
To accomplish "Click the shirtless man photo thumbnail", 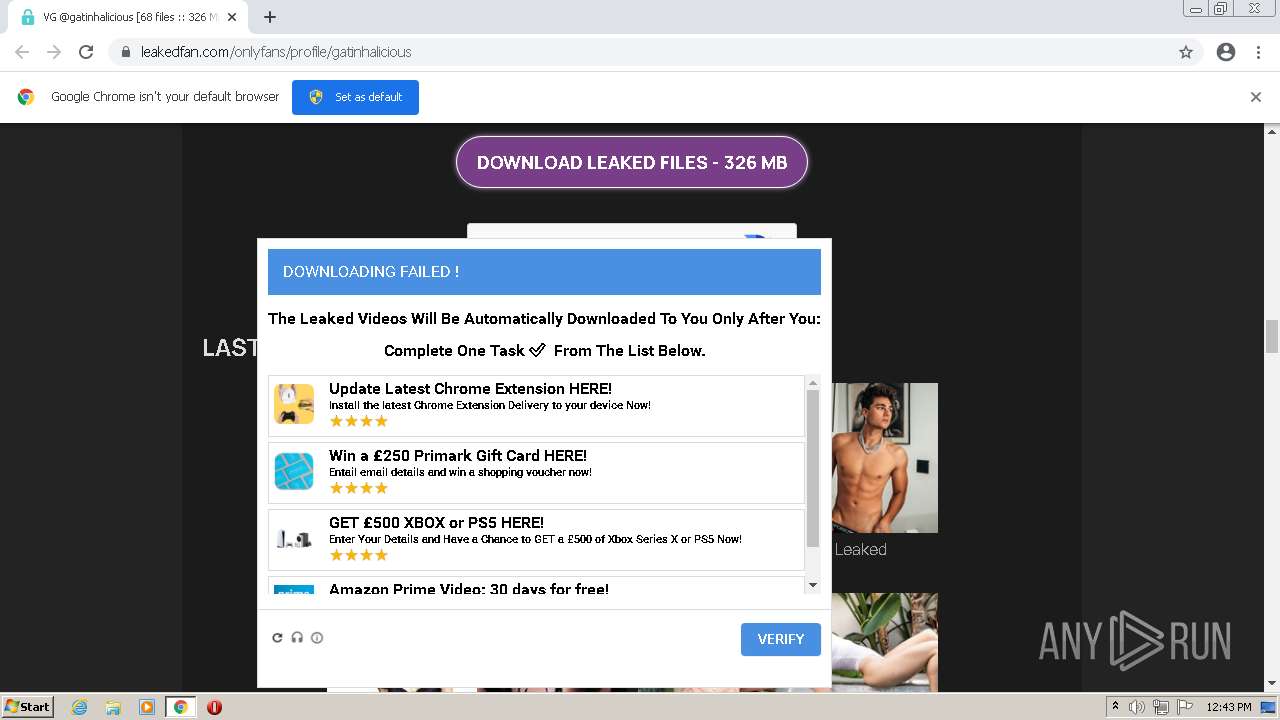I will click(x=884, y=458).
